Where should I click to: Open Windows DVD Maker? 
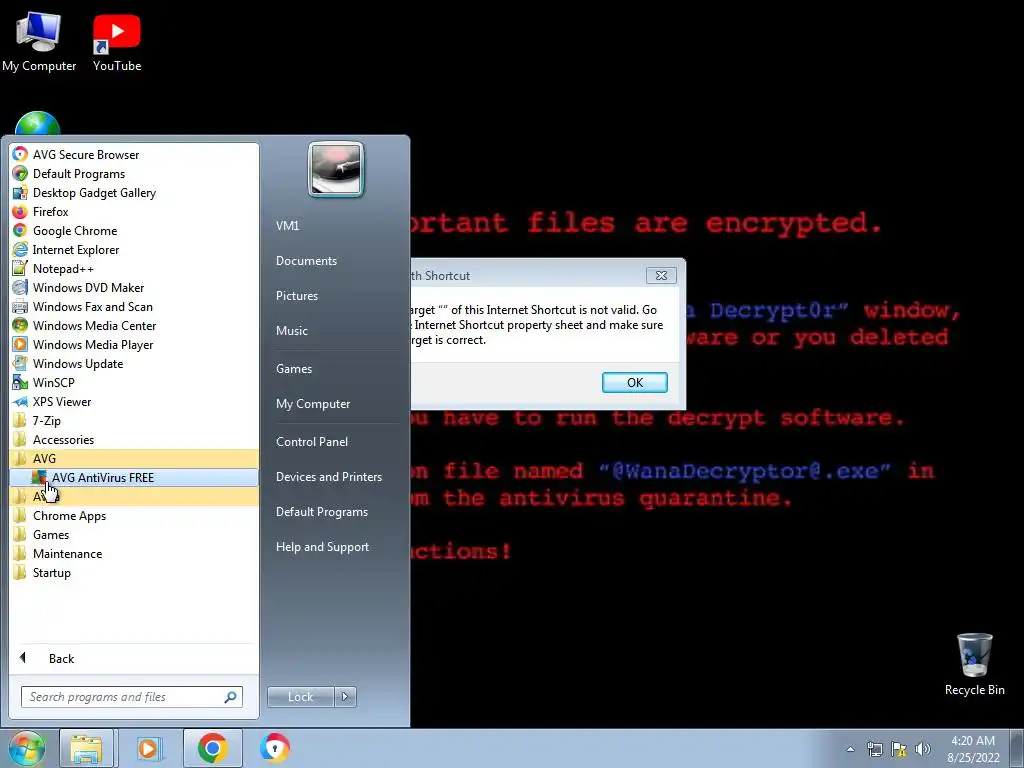(134, 287)
